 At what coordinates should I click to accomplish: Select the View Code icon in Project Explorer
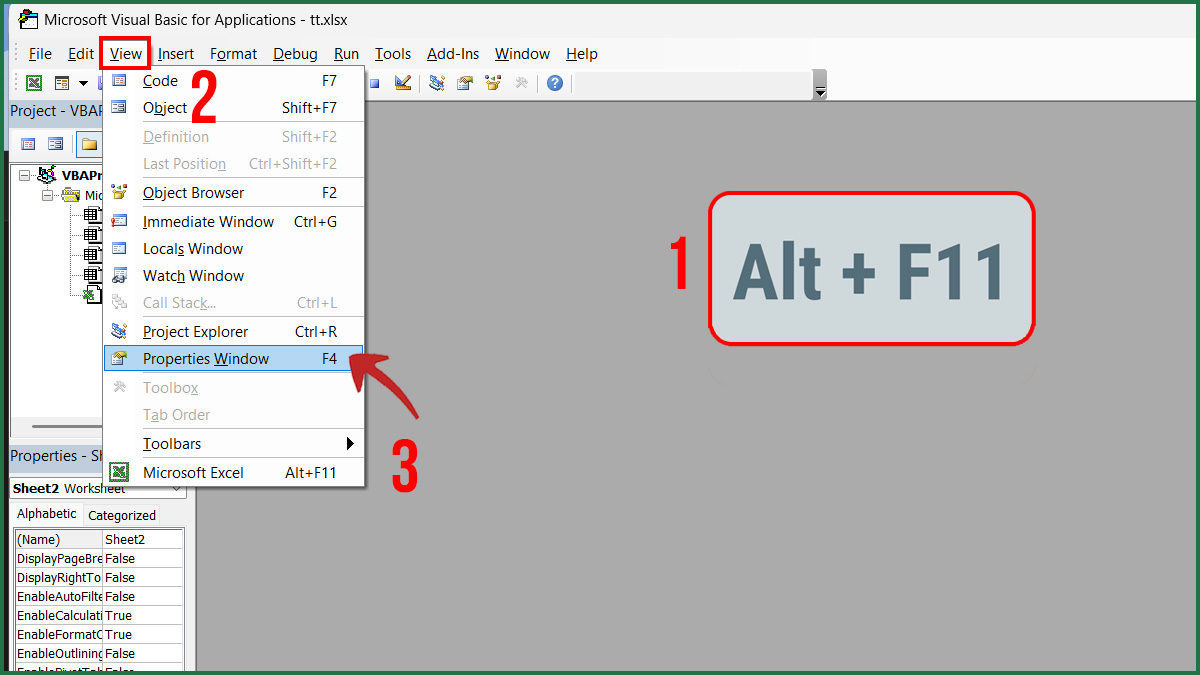coord(28,143)
